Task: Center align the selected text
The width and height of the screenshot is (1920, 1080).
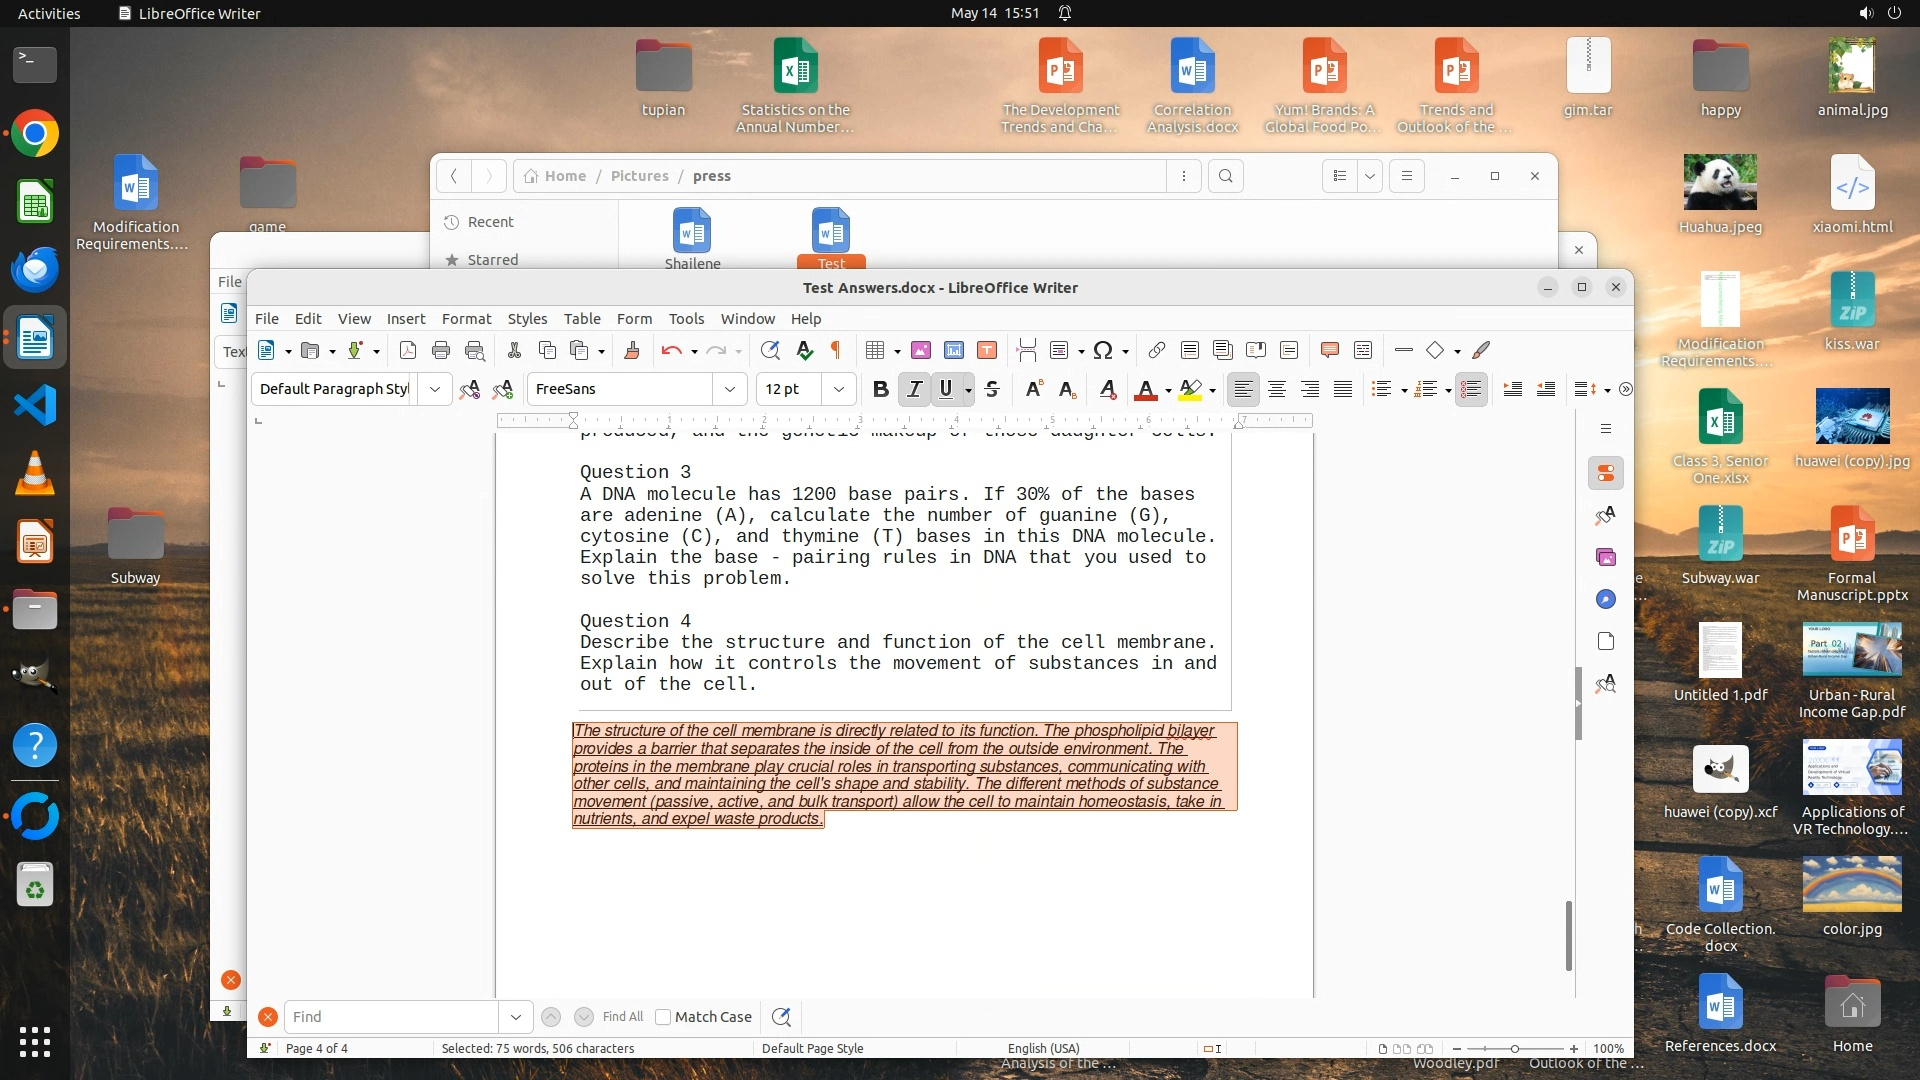Action: coord(1277,389)
